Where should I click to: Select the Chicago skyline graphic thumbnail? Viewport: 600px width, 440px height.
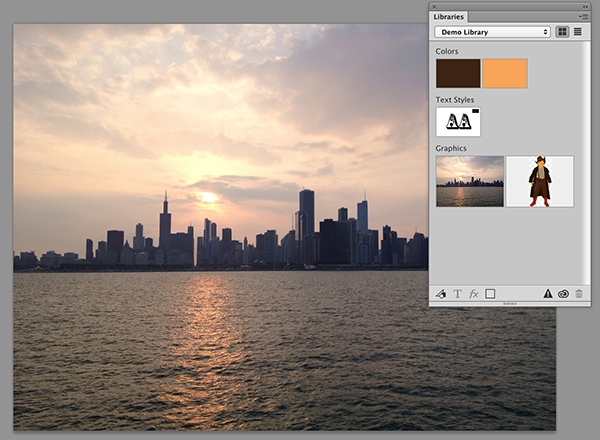click(470, 181)
